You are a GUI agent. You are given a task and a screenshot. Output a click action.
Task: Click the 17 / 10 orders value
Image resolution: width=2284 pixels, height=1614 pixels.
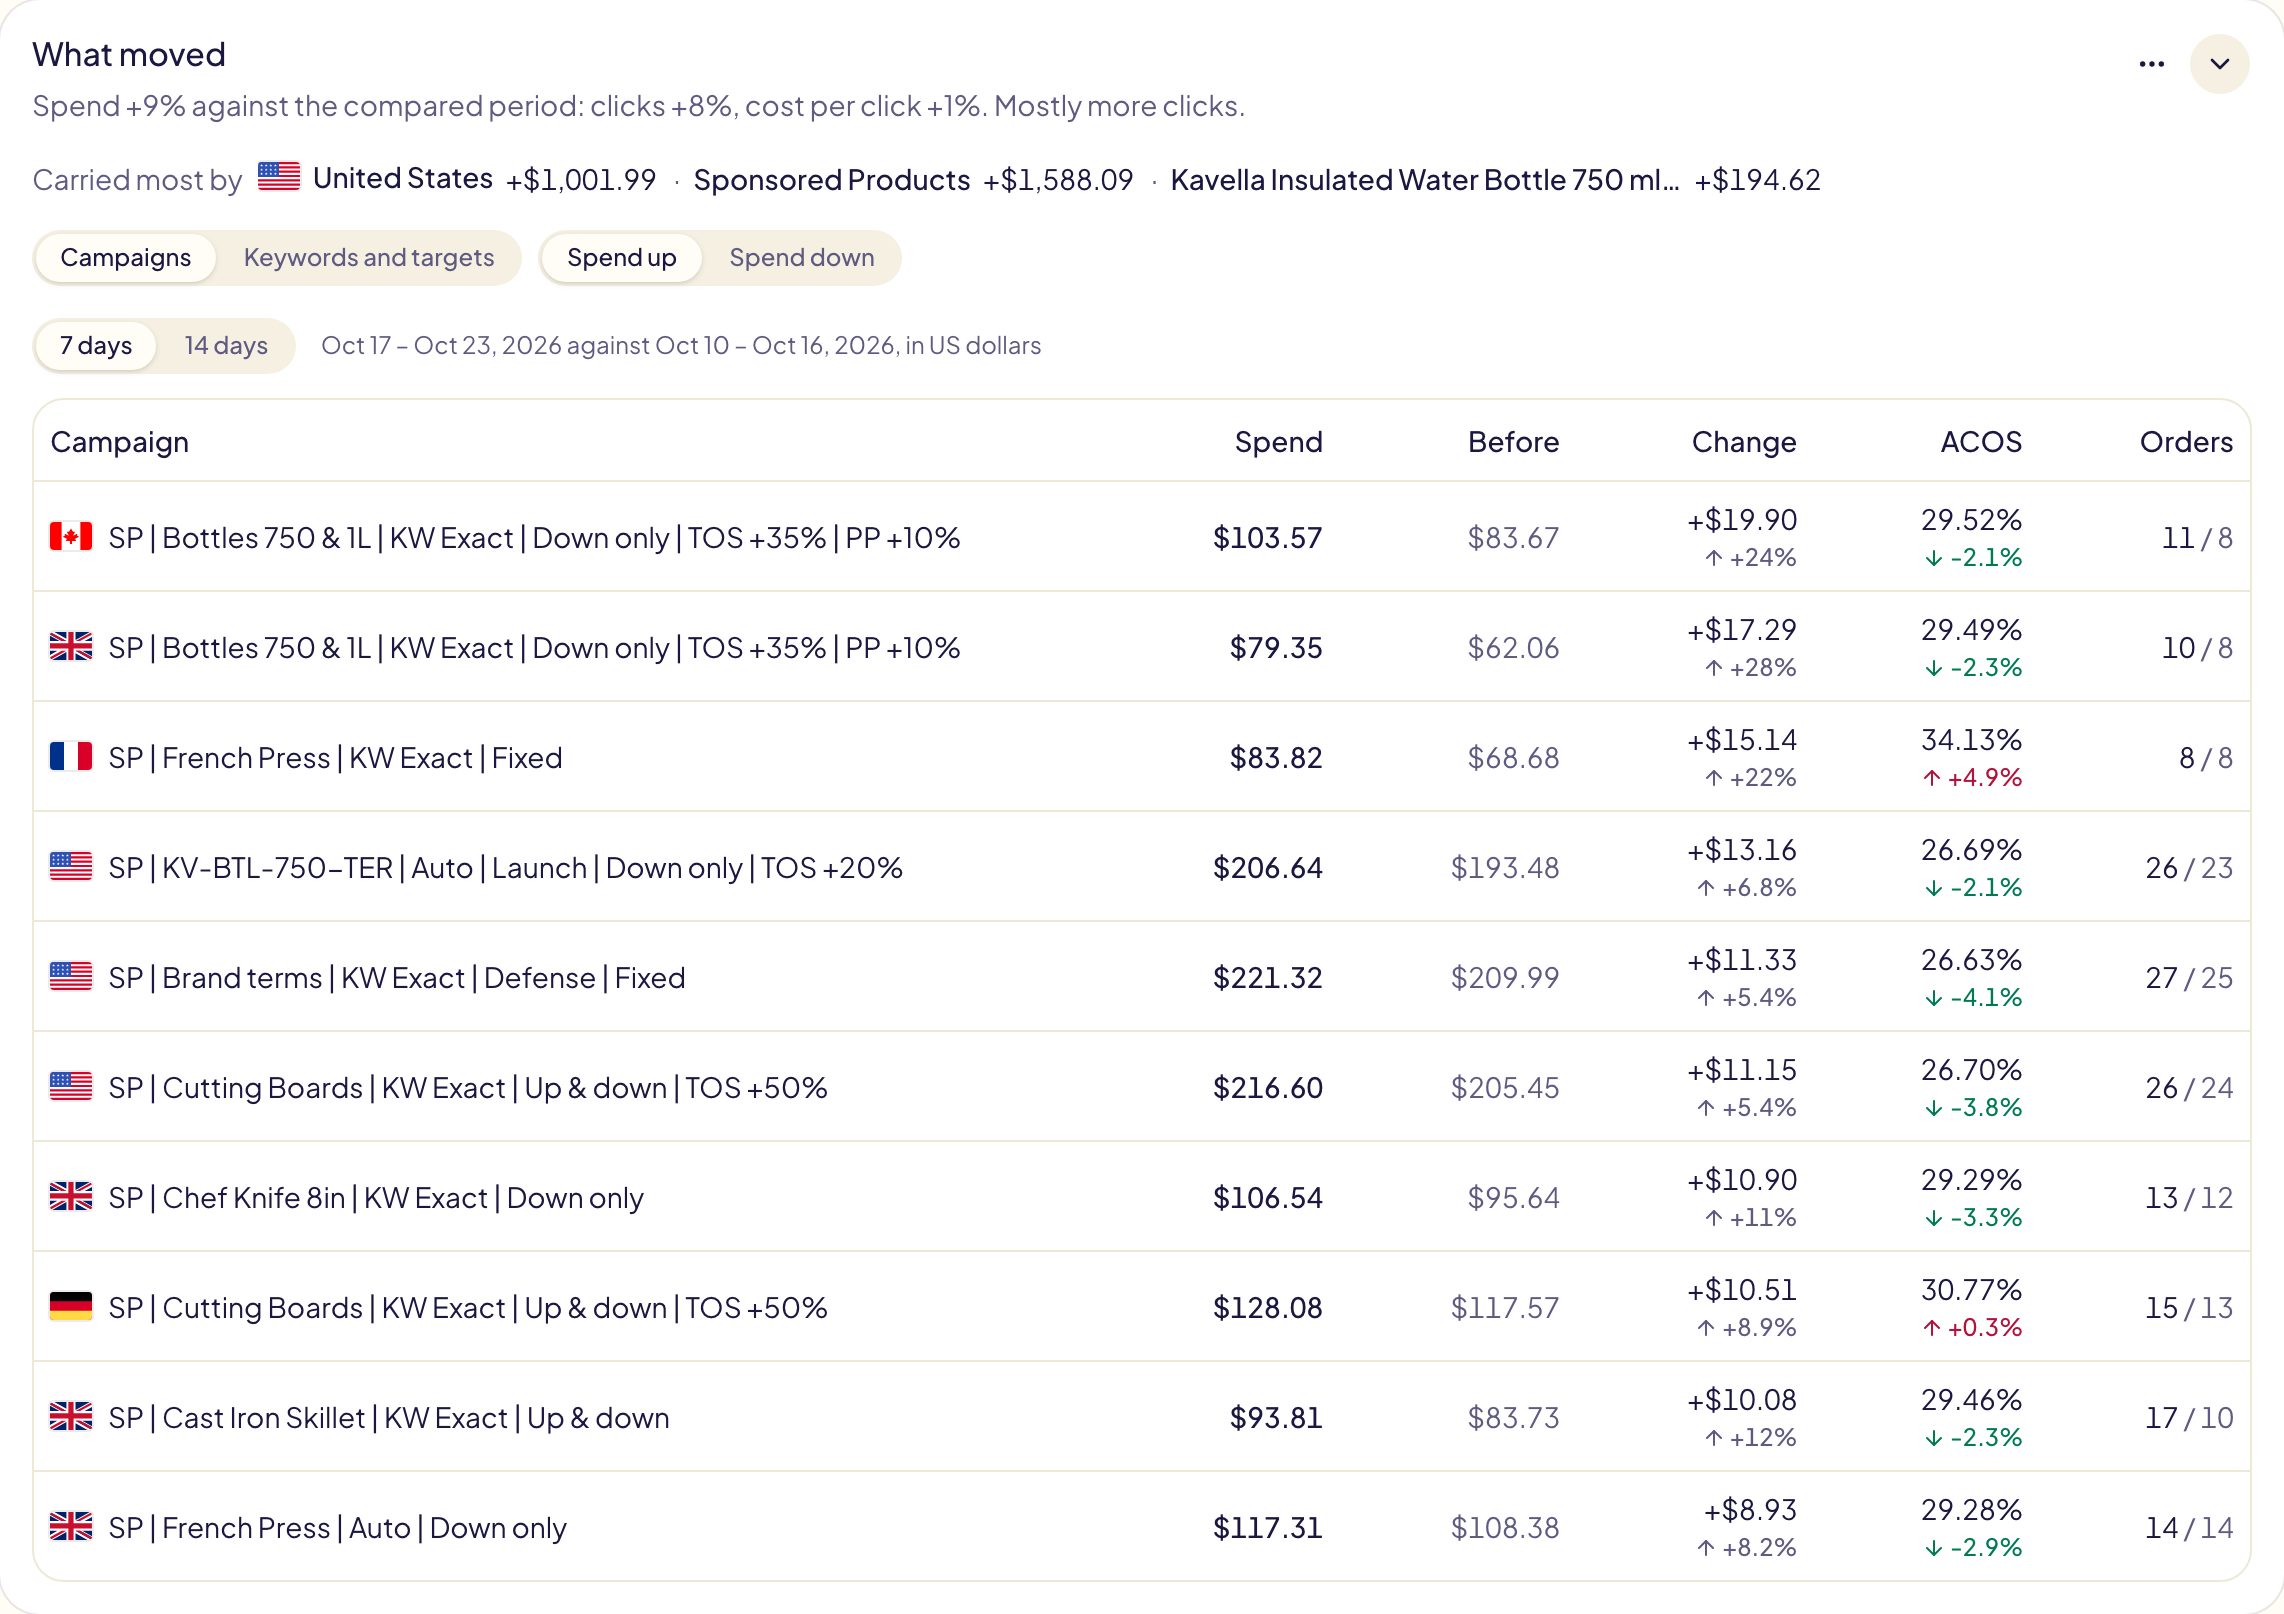[2189, 1418]
